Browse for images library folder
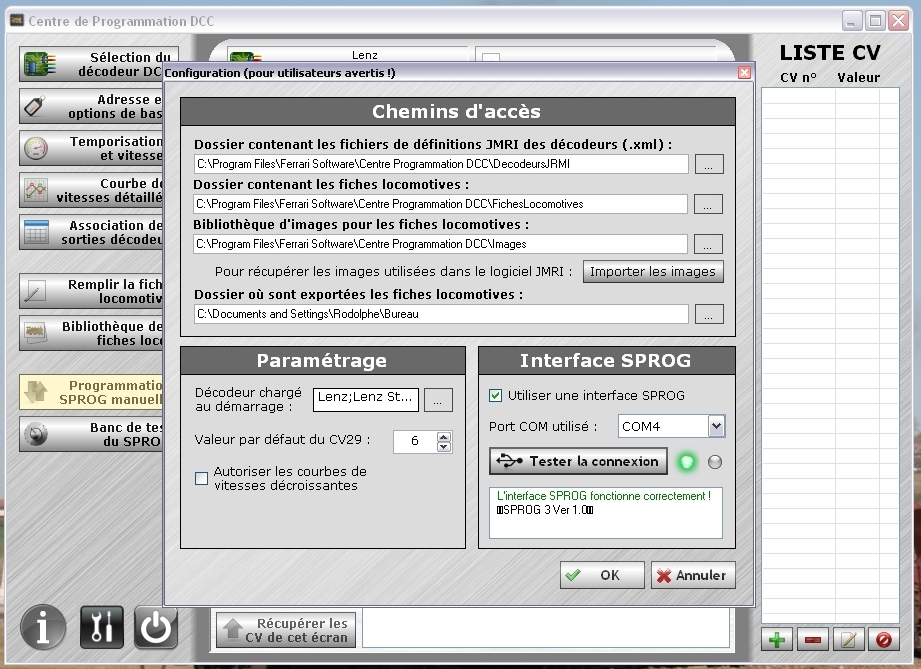921x669 pixels. point(708,244)
